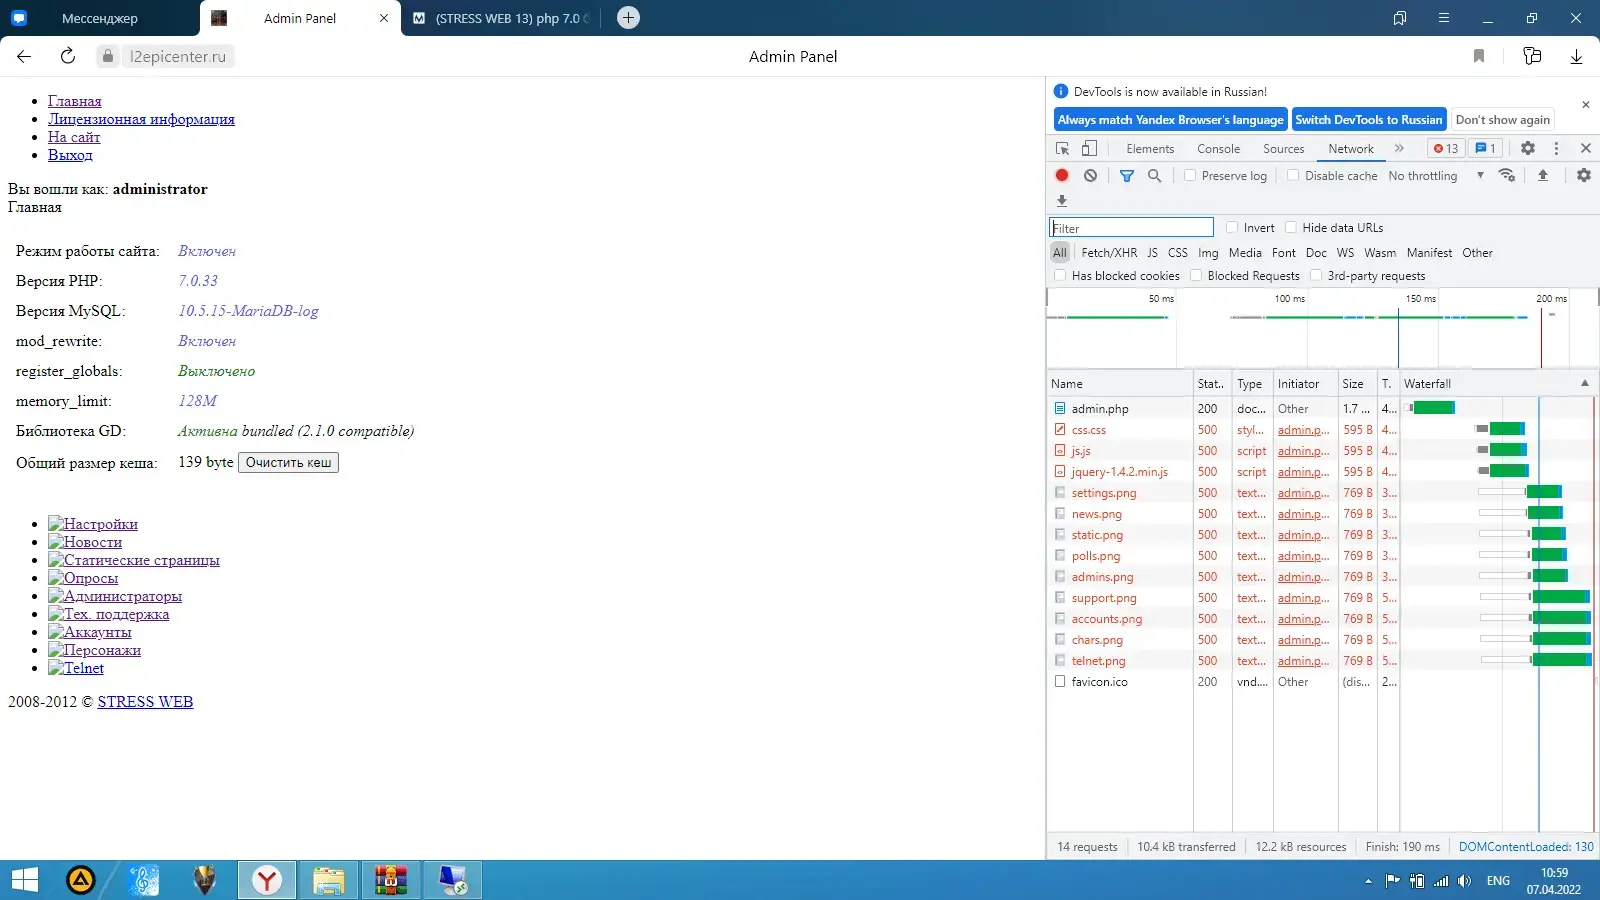The height and width of the screenshot is (900, 1600).
Task: Open the browser hamburger menu in the title bar
Action: click(x=1444, y=18)
